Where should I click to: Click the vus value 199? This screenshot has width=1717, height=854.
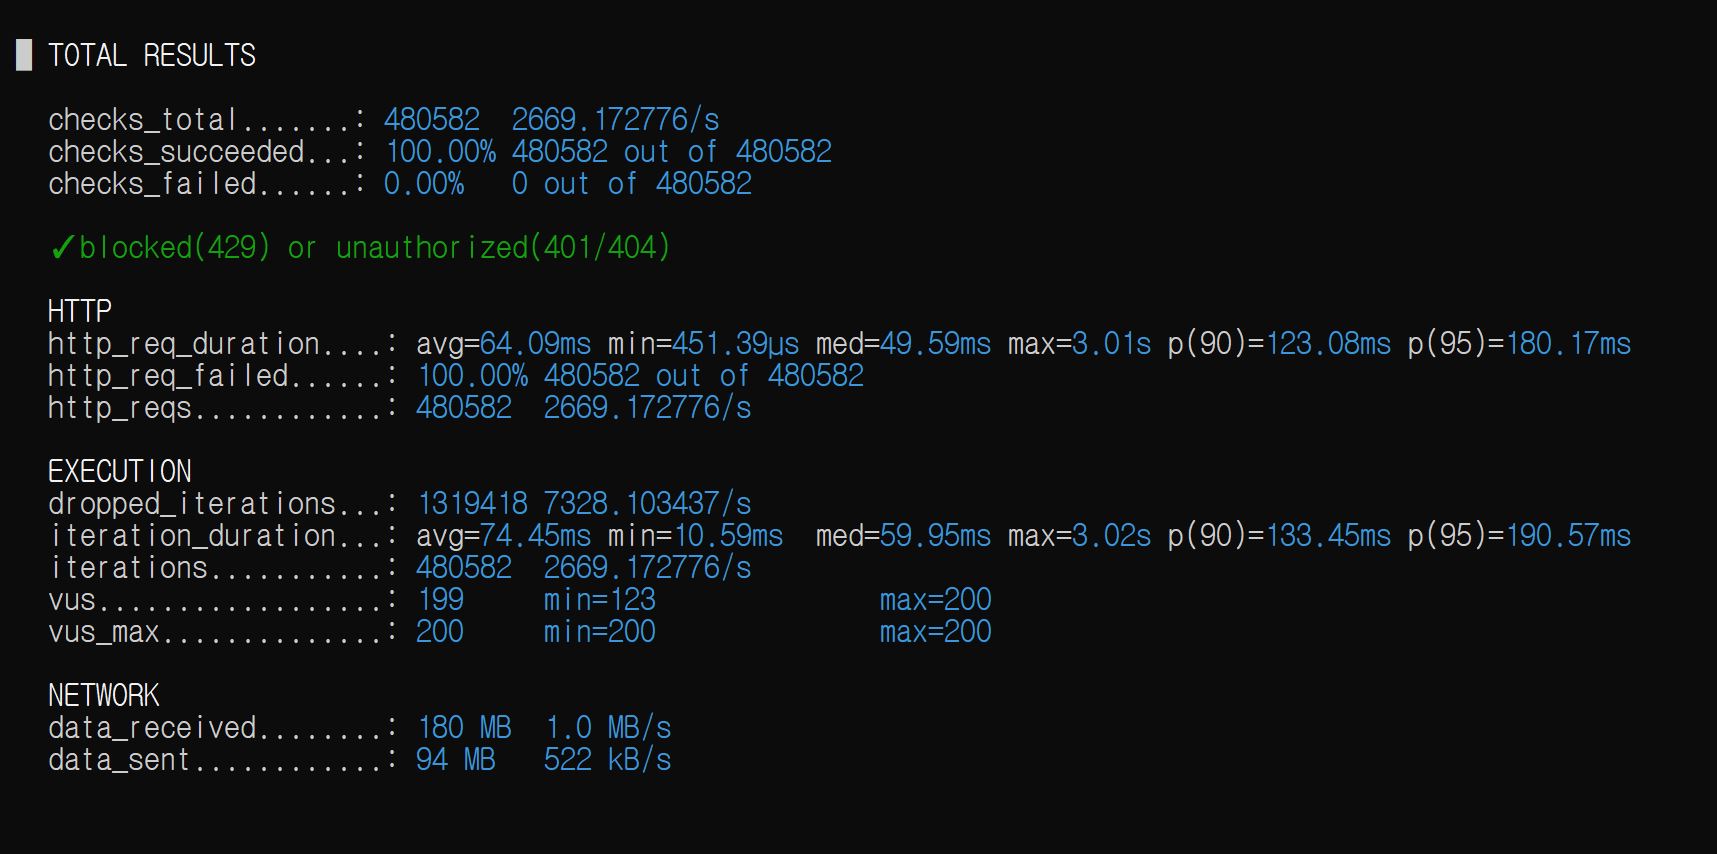(x=440, y=600)
